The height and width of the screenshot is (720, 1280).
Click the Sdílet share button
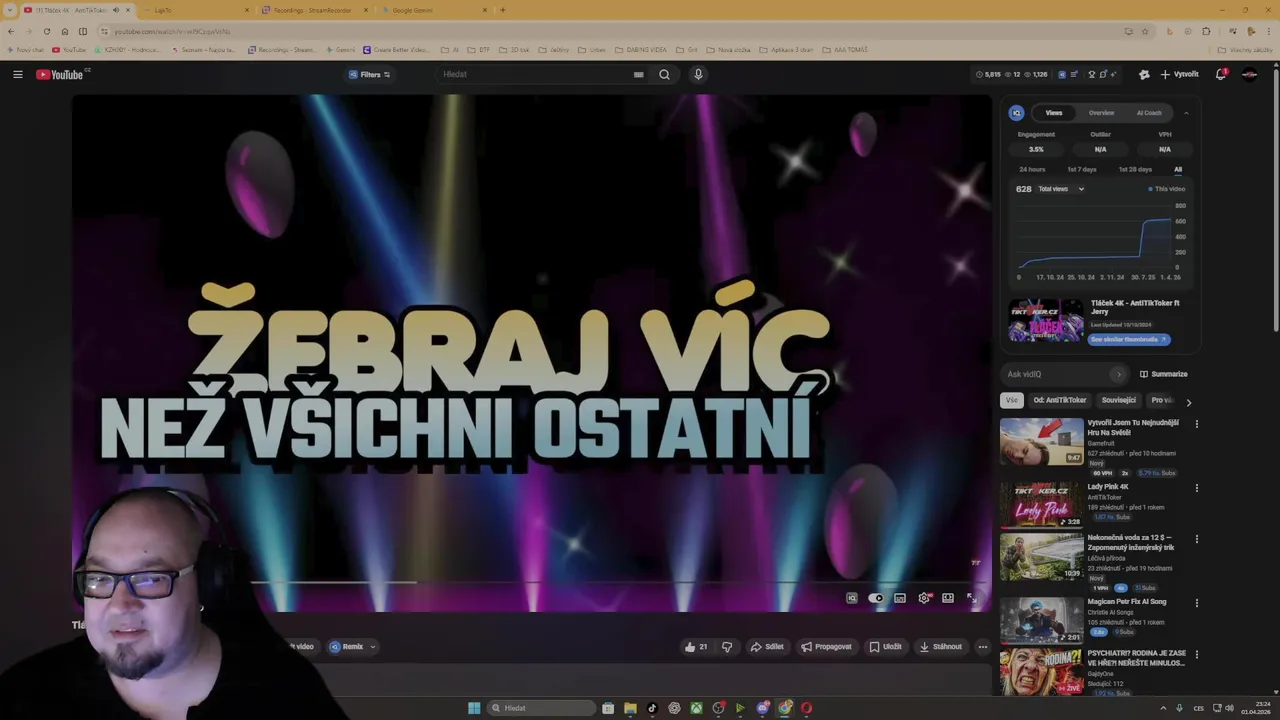pyautogui.click(x=767, y=647)
